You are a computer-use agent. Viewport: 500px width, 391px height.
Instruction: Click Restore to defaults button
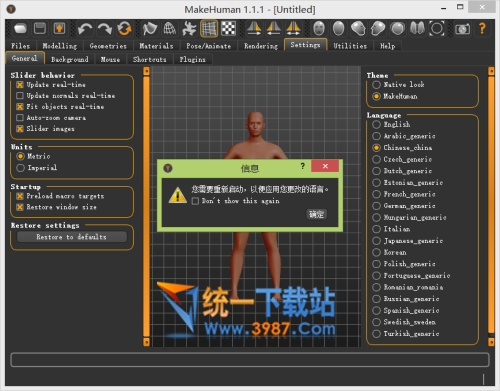click(72, 237)
